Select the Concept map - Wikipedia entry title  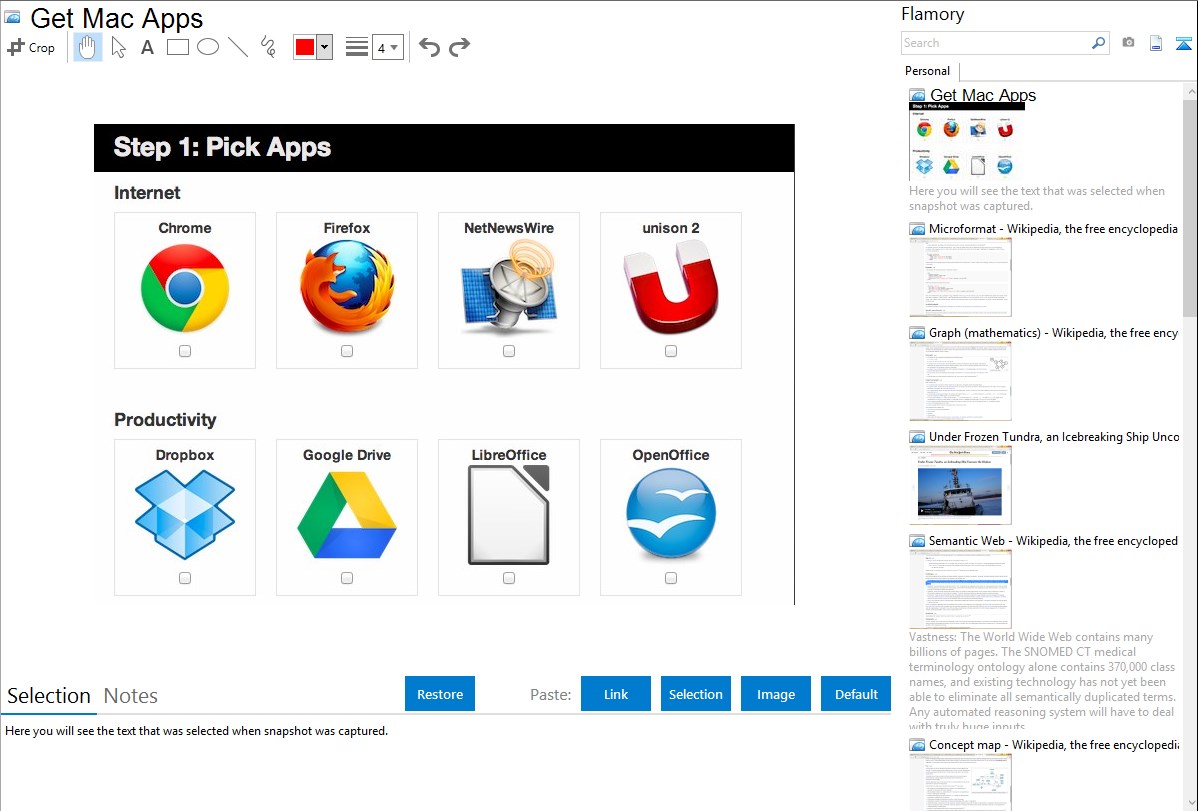click(x=1053, y=744)
